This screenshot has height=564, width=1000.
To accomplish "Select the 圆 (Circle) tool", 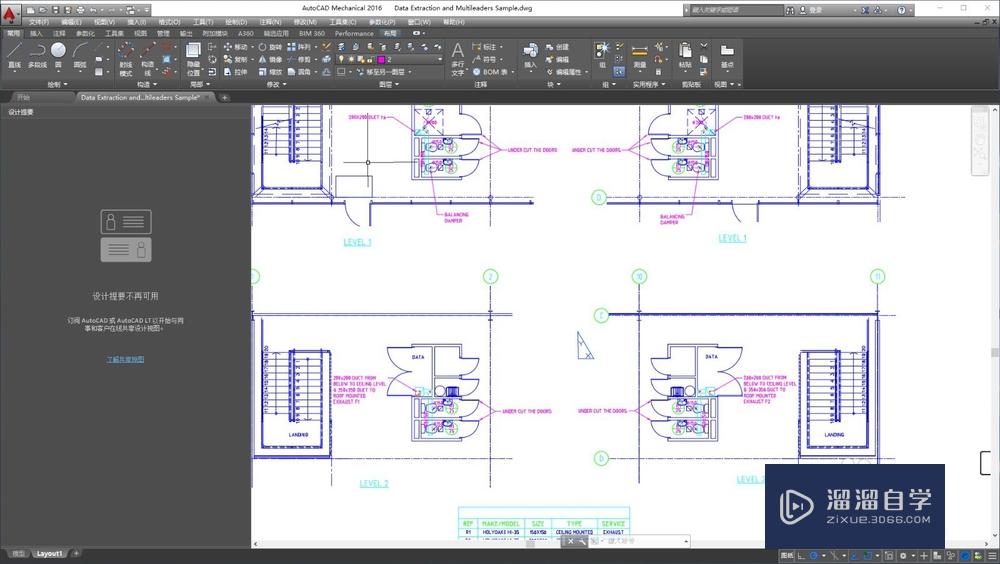I will coord(58,55).
